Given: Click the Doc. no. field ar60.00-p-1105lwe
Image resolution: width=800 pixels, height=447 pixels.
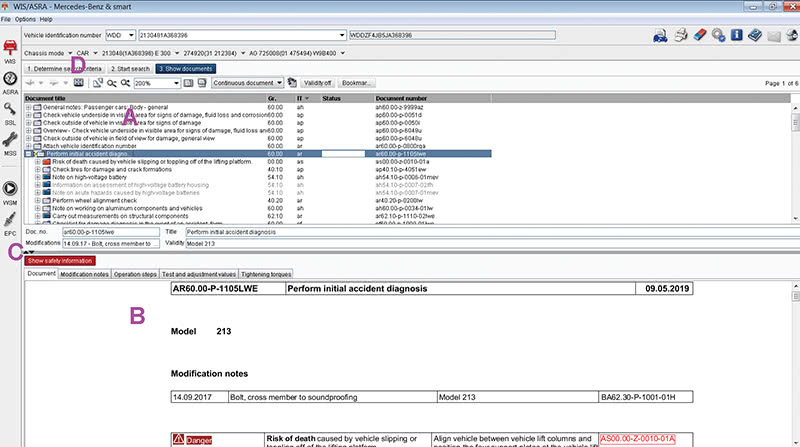Looking at the screenshot, I should click(111, 232).
